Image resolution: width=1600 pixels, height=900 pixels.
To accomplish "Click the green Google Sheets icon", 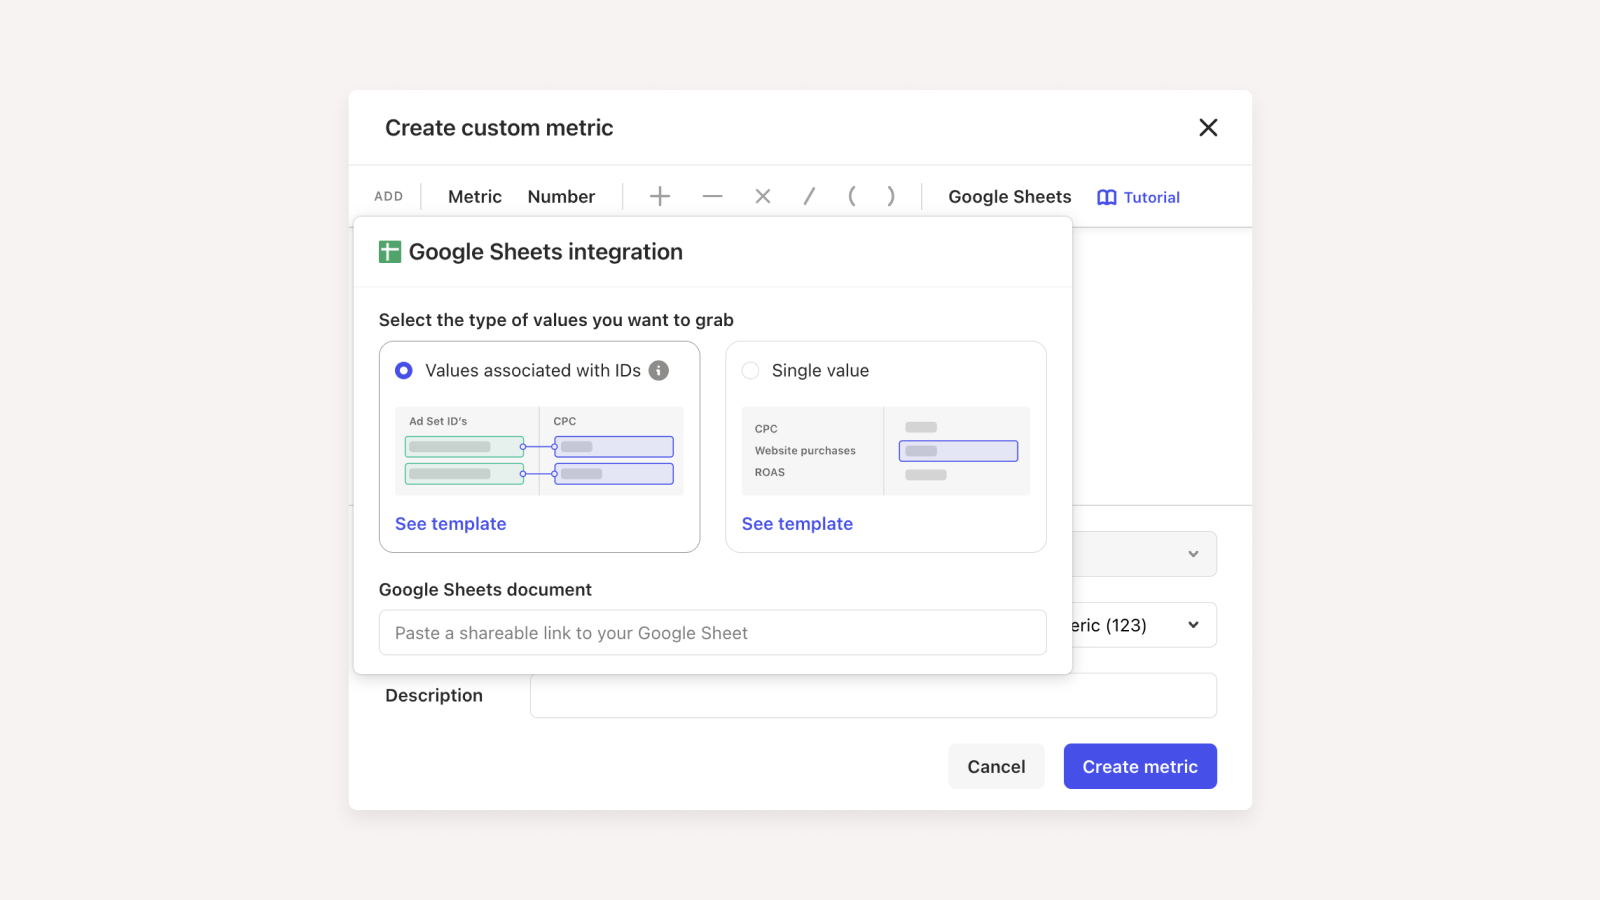I will point(390,252).
